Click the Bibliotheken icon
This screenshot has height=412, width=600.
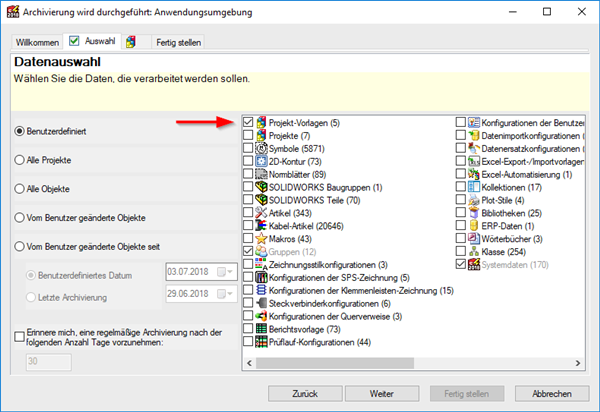click(x=474, y=213)
